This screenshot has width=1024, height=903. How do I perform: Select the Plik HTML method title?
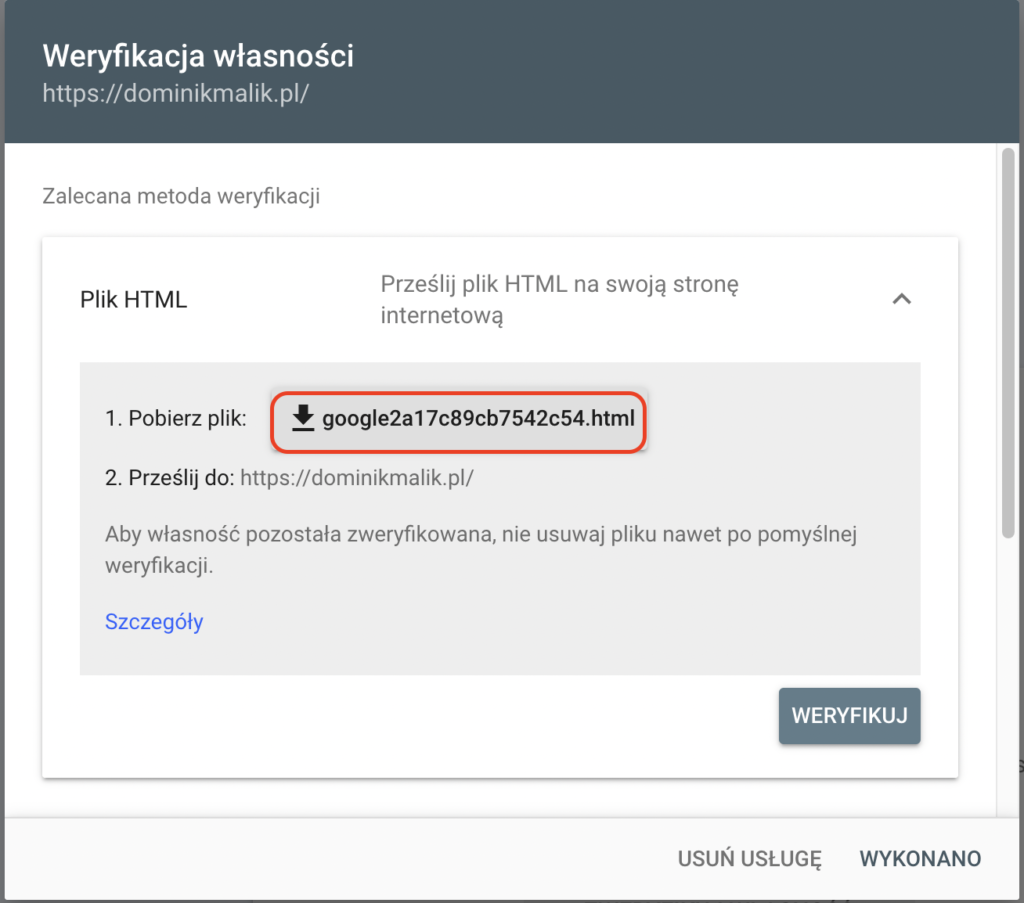(x=133, y=300)
